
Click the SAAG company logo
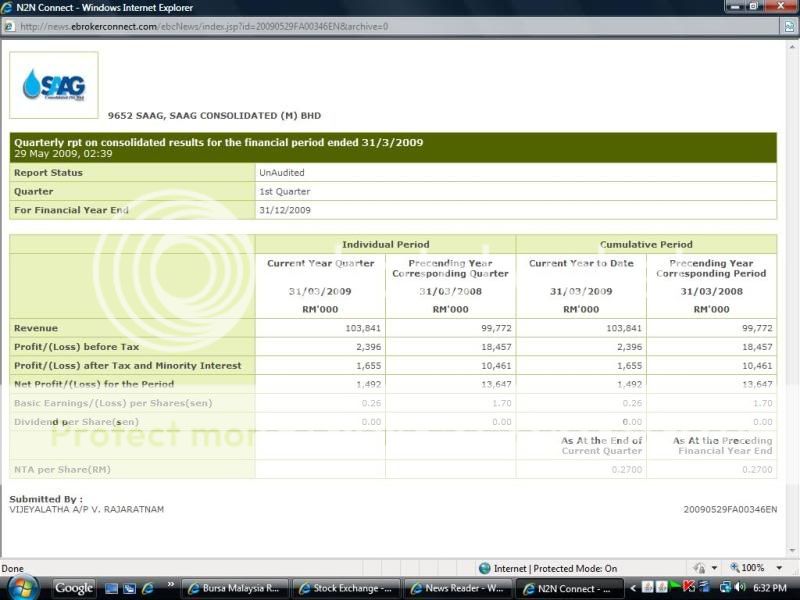tap(54, 85)
